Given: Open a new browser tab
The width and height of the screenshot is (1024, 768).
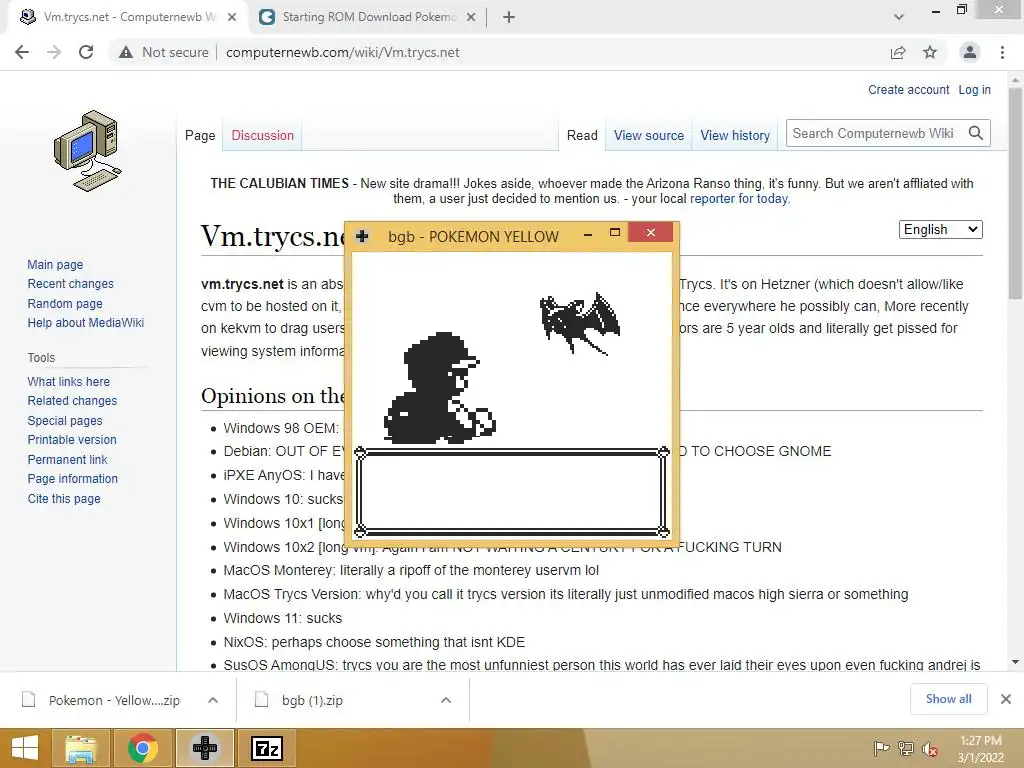Looking at the screenshot, I should (x=509, y=17).
